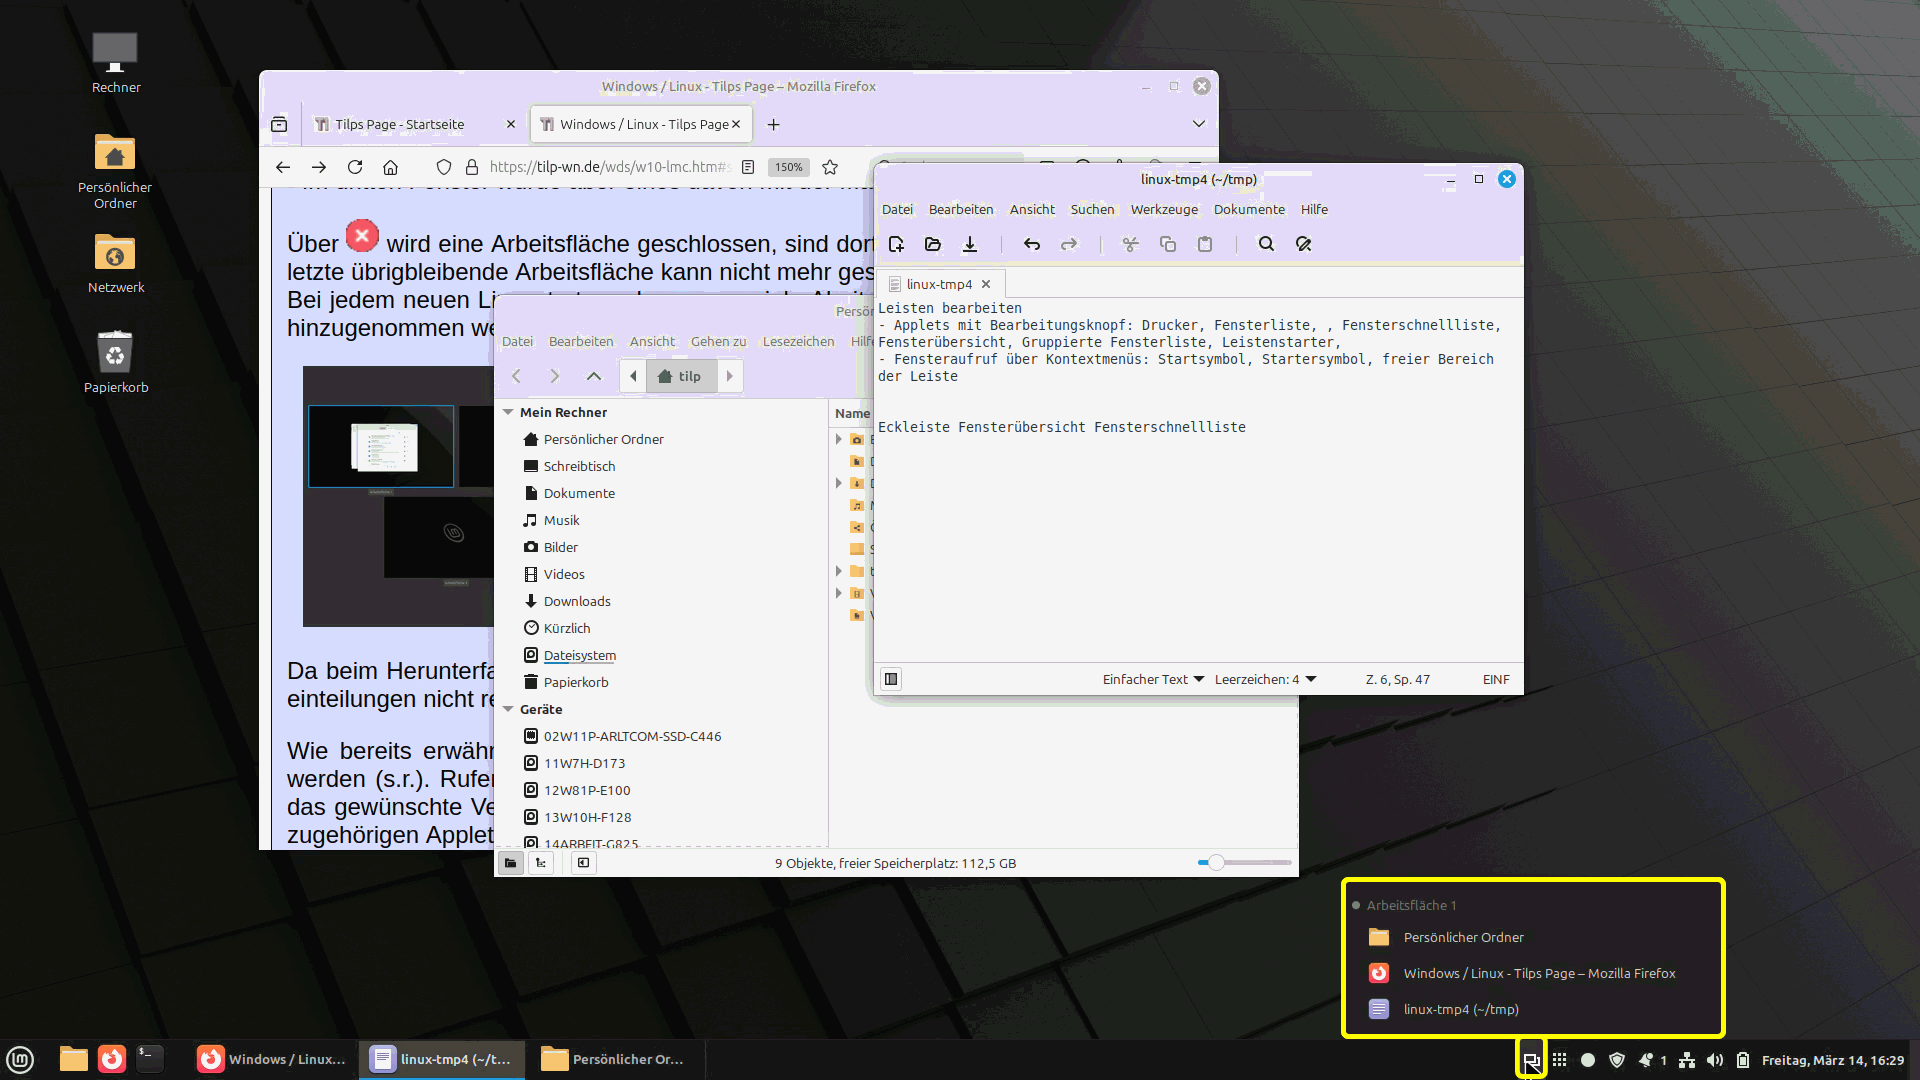Toggle editor side pane button in status bar
The width and height of the screenshot is (1920, 1080).
(891, 679)
